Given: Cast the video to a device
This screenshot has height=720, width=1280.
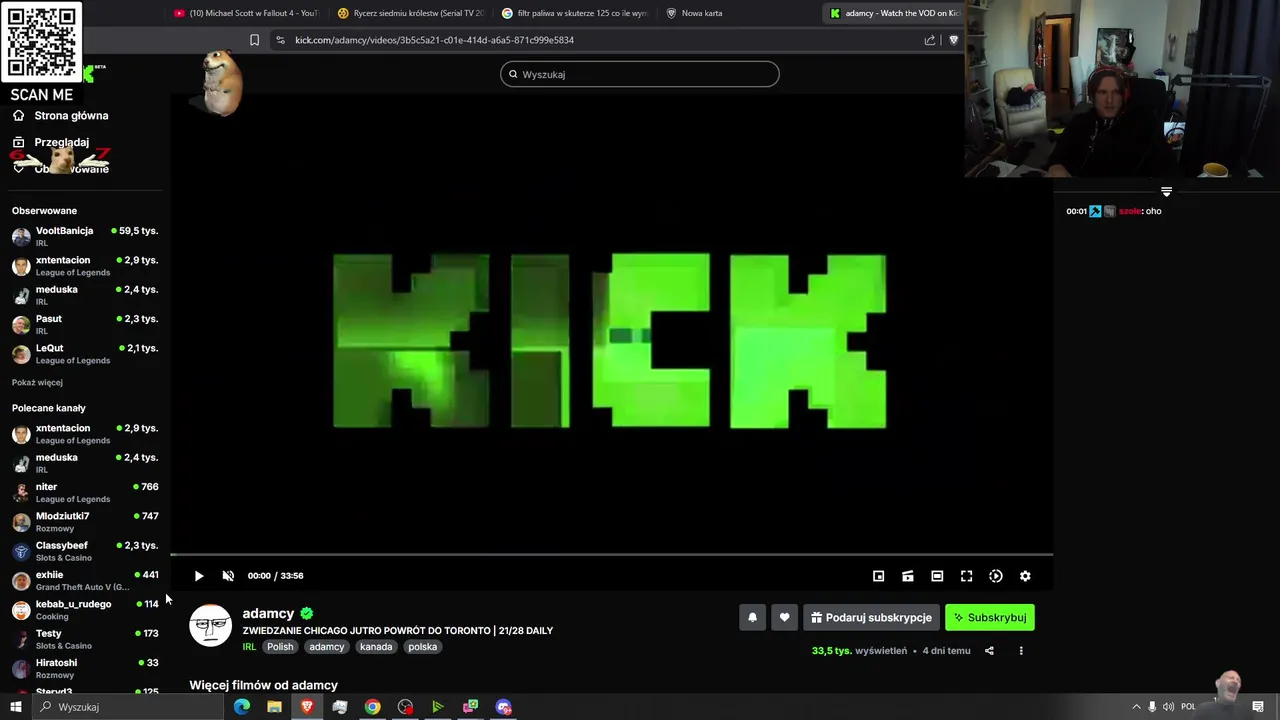Looking at the screenshot, I should (908, 576).
